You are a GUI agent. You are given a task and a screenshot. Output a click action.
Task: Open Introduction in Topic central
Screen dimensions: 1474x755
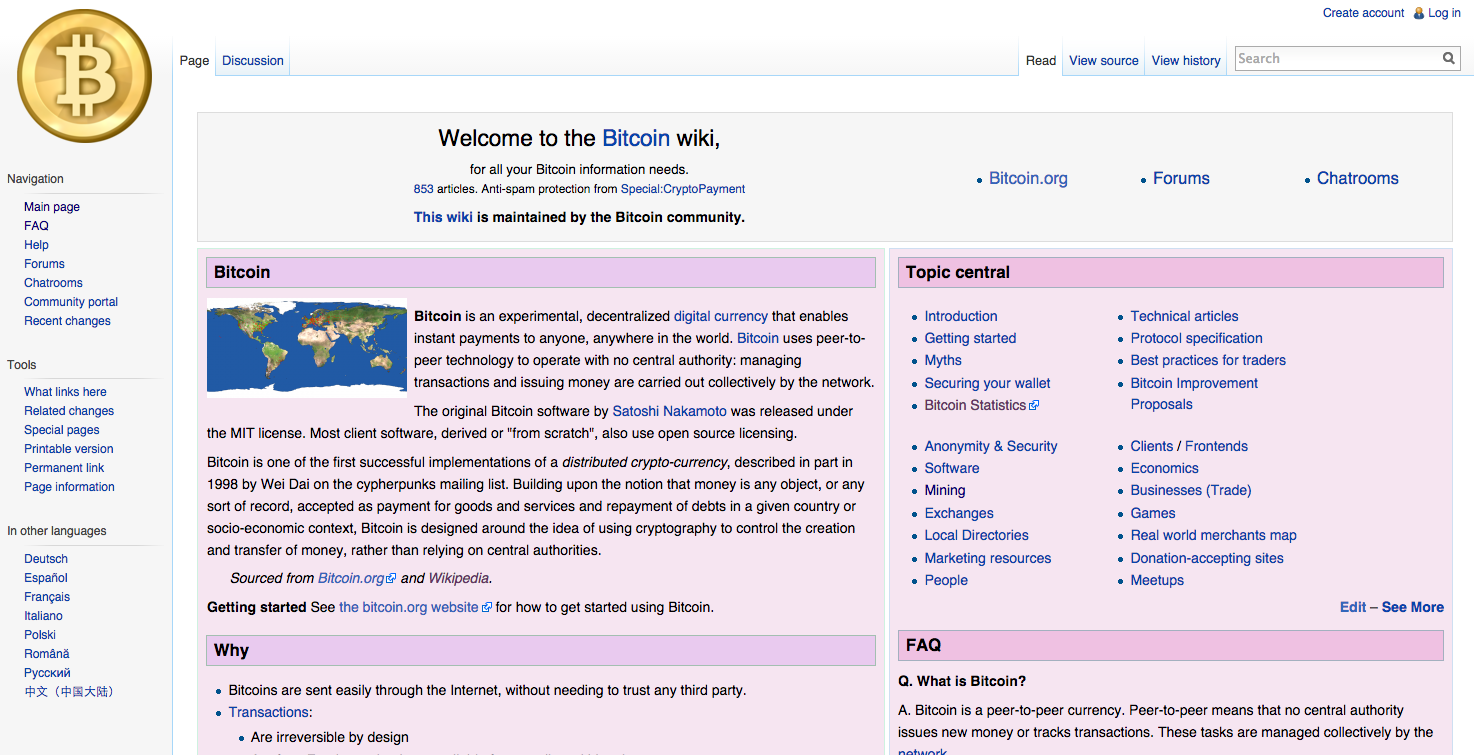tap(961, 316)
